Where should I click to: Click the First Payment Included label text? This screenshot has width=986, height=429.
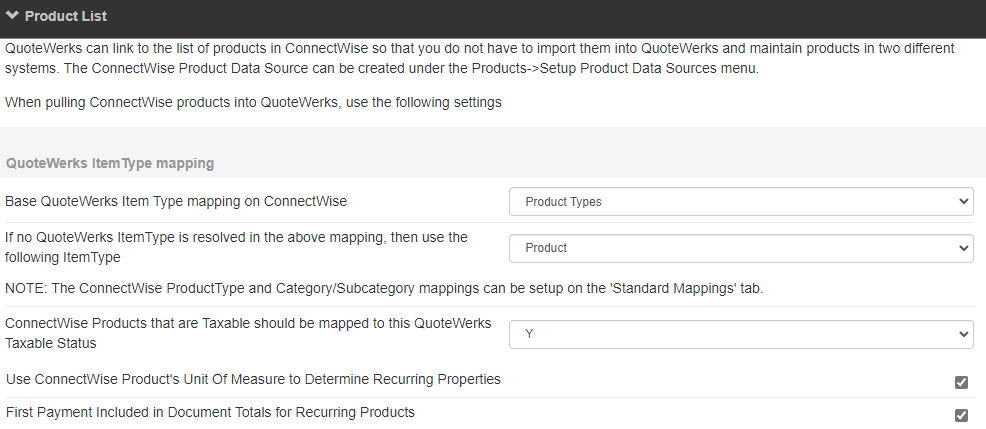[210, 412]
